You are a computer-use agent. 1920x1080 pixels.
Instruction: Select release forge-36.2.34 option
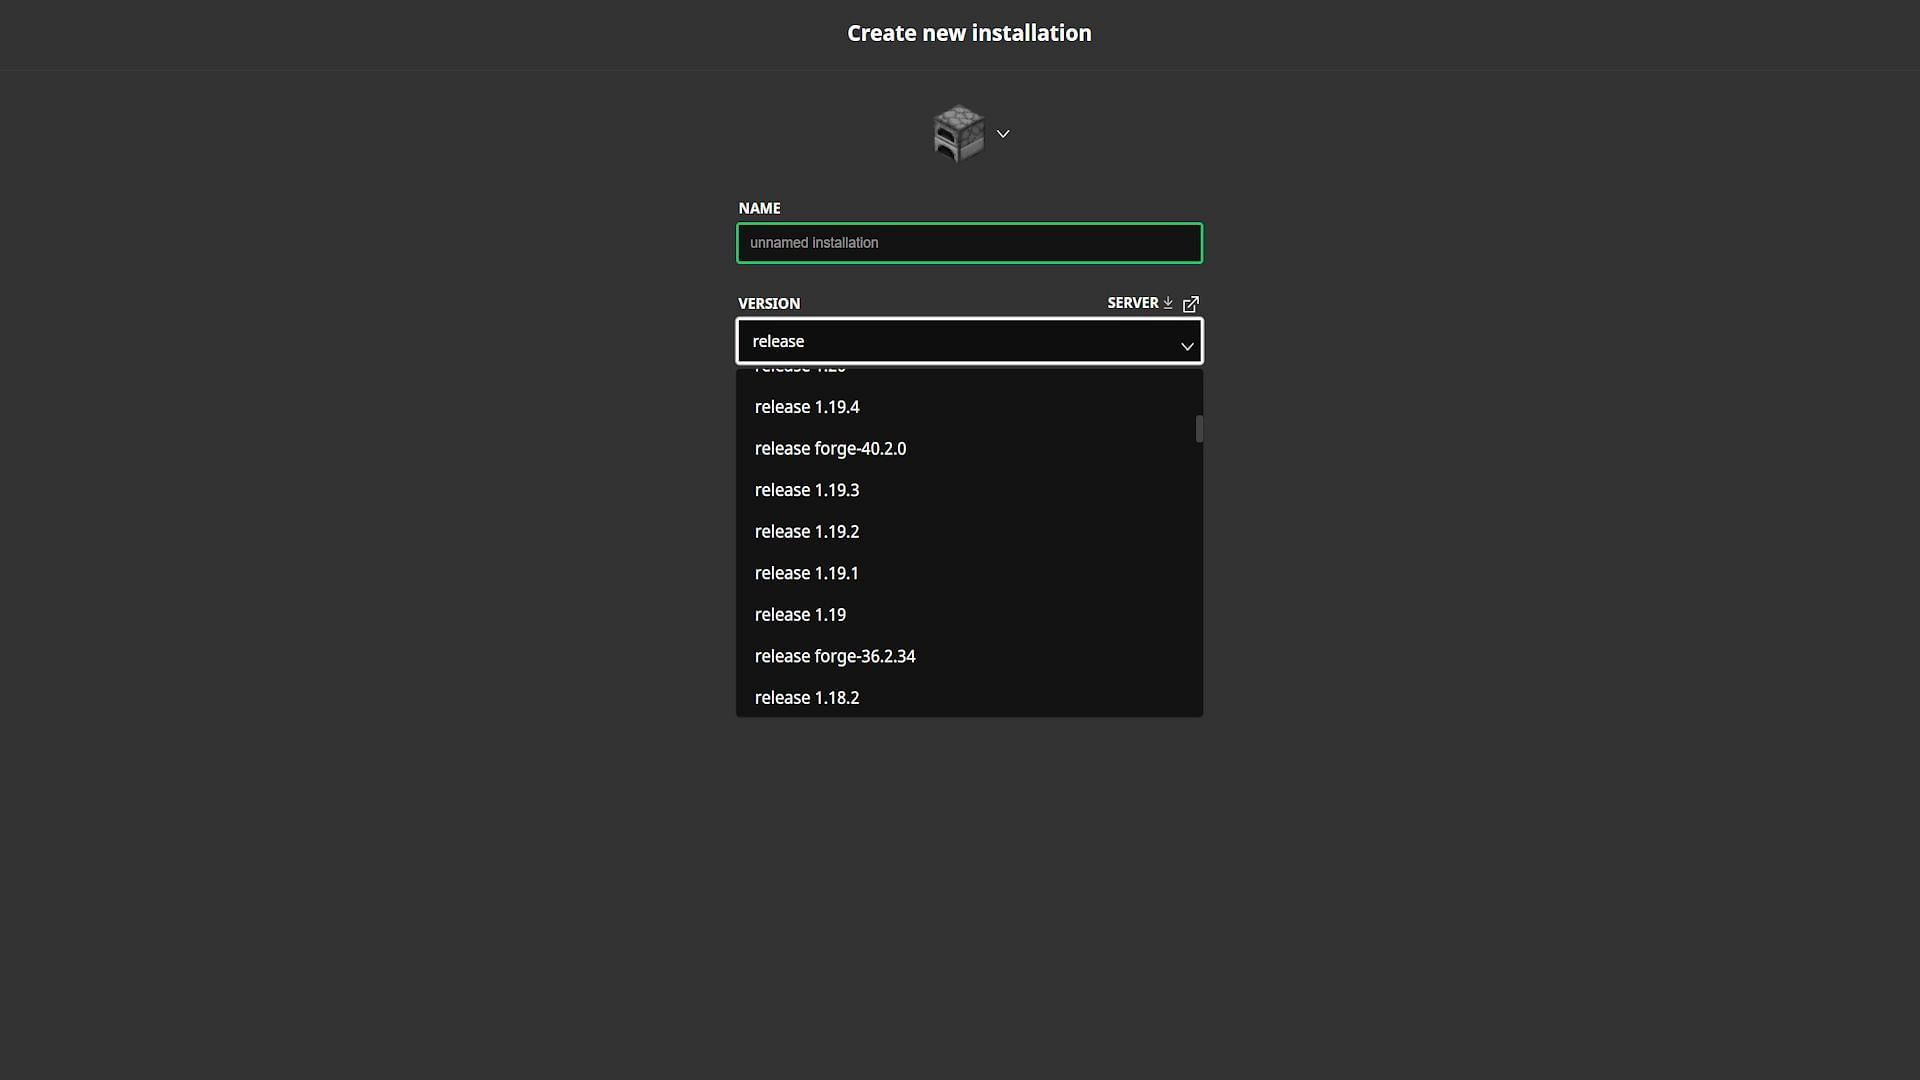click(x=835, y=655)
